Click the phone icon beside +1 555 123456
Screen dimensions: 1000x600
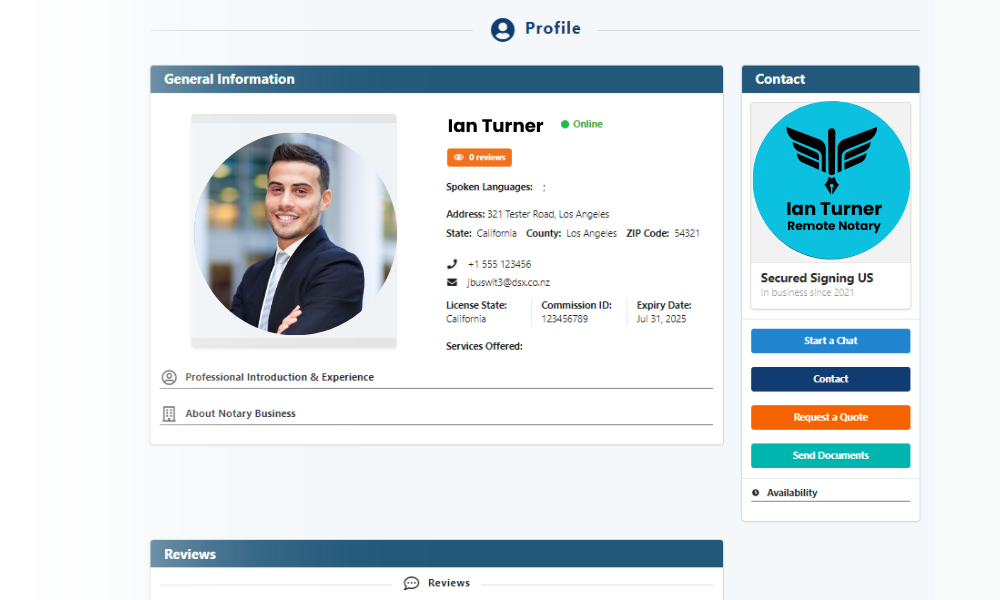[x=452, y=264]
